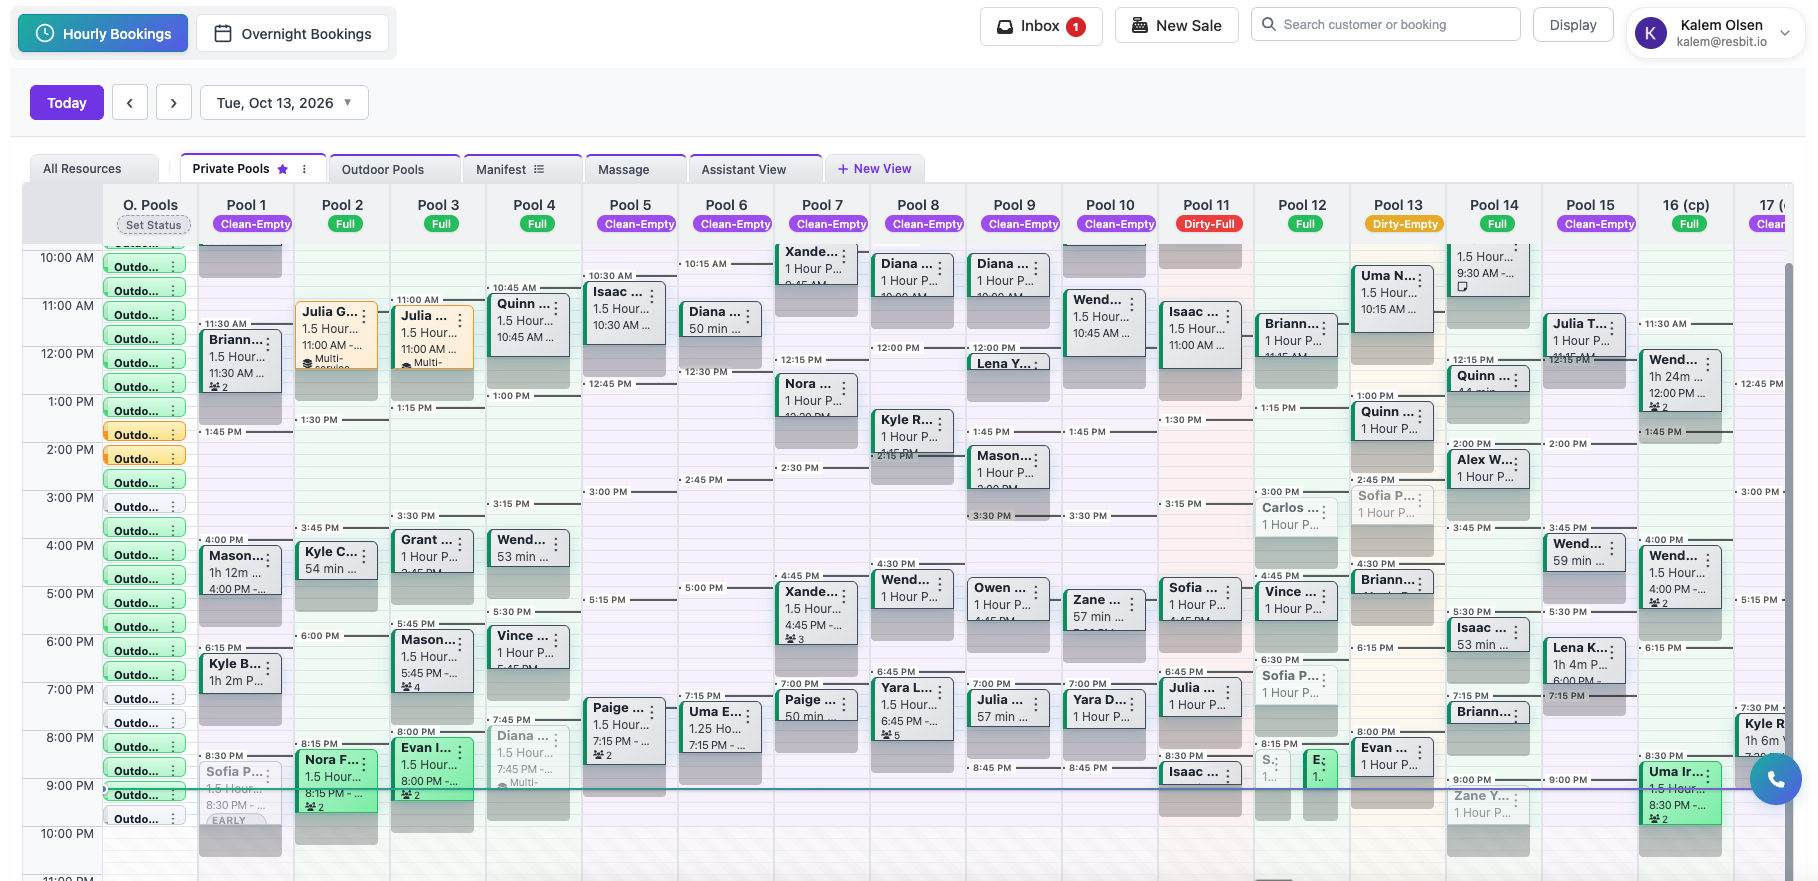Start a New Sale
Viewport: 1818px width, 881px height.
coord(1177,26)
